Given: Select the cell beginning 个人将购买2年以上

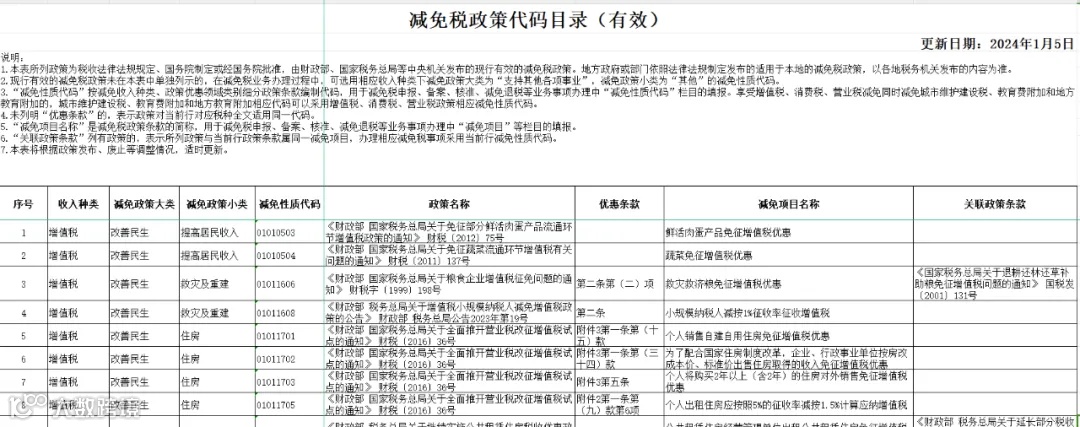Looking at the screenshot, I should click(x=789, y=382).
